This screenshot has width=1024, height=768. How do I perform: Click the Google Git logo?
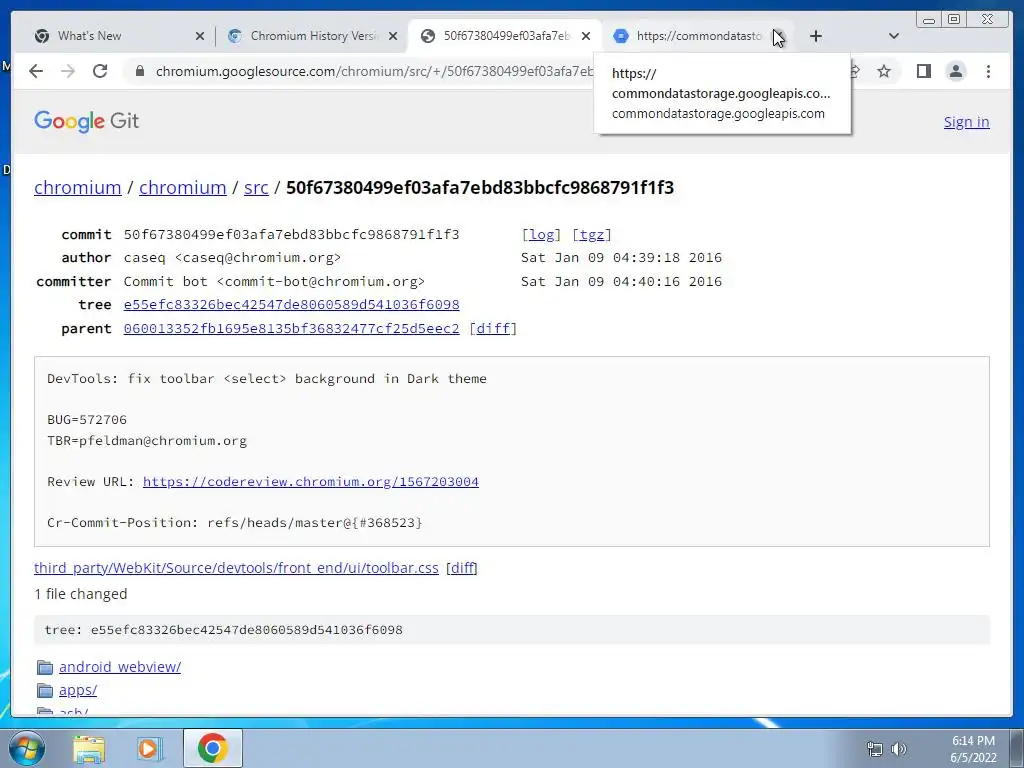click(86, 121)
